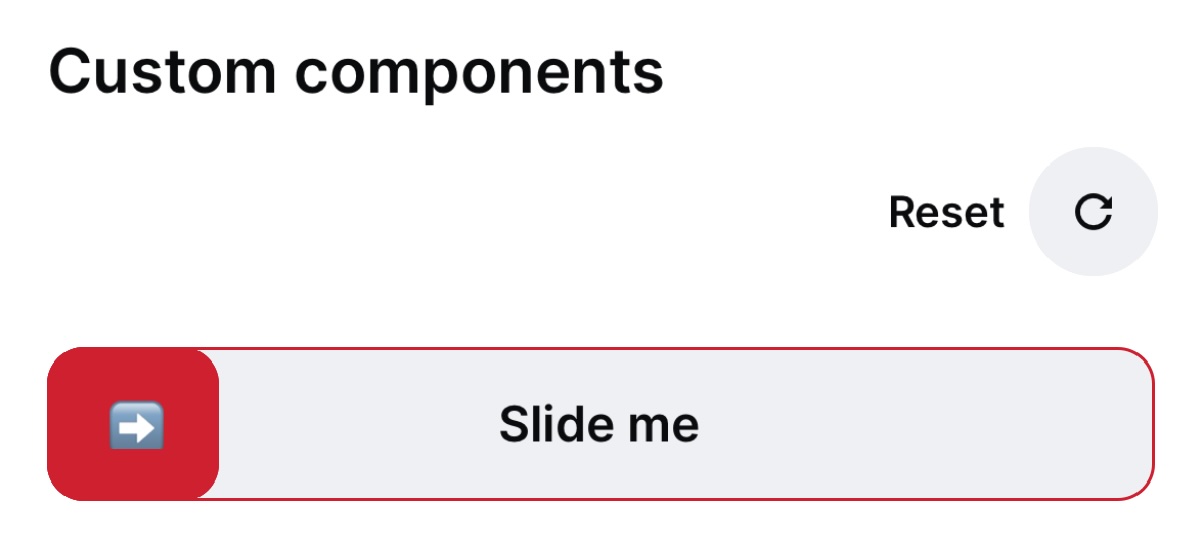Select the reload icon beside Reset
1204x535 pixels.
tap(1093, 212)
